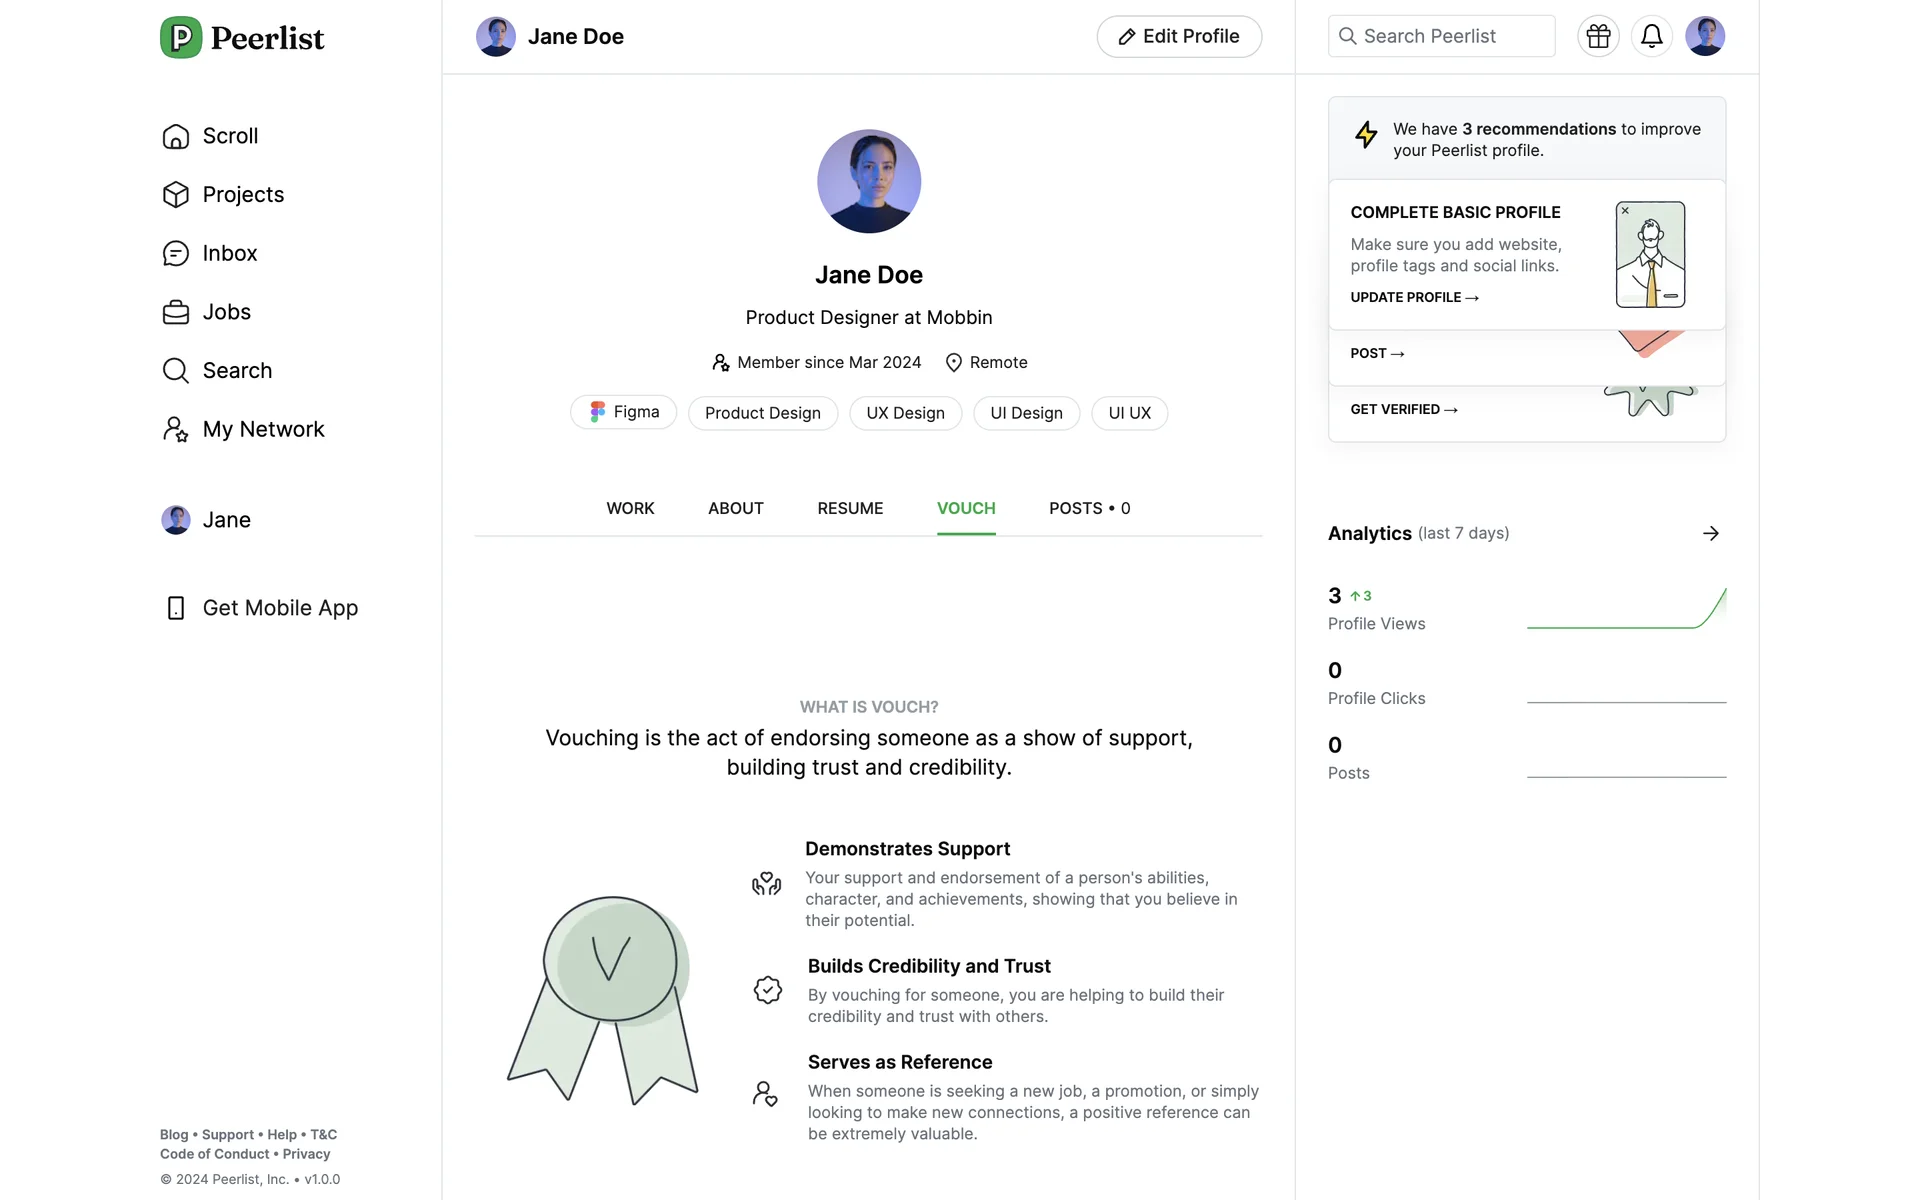Click the Figma skill tag
Screen dimensions: 1920x1200
coord(623,413)
